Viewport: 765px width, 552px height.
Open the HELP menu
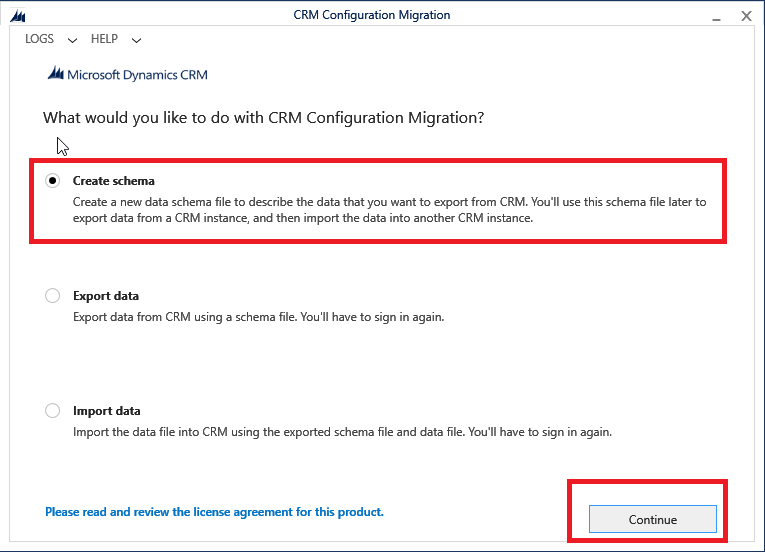click(104, 39)
